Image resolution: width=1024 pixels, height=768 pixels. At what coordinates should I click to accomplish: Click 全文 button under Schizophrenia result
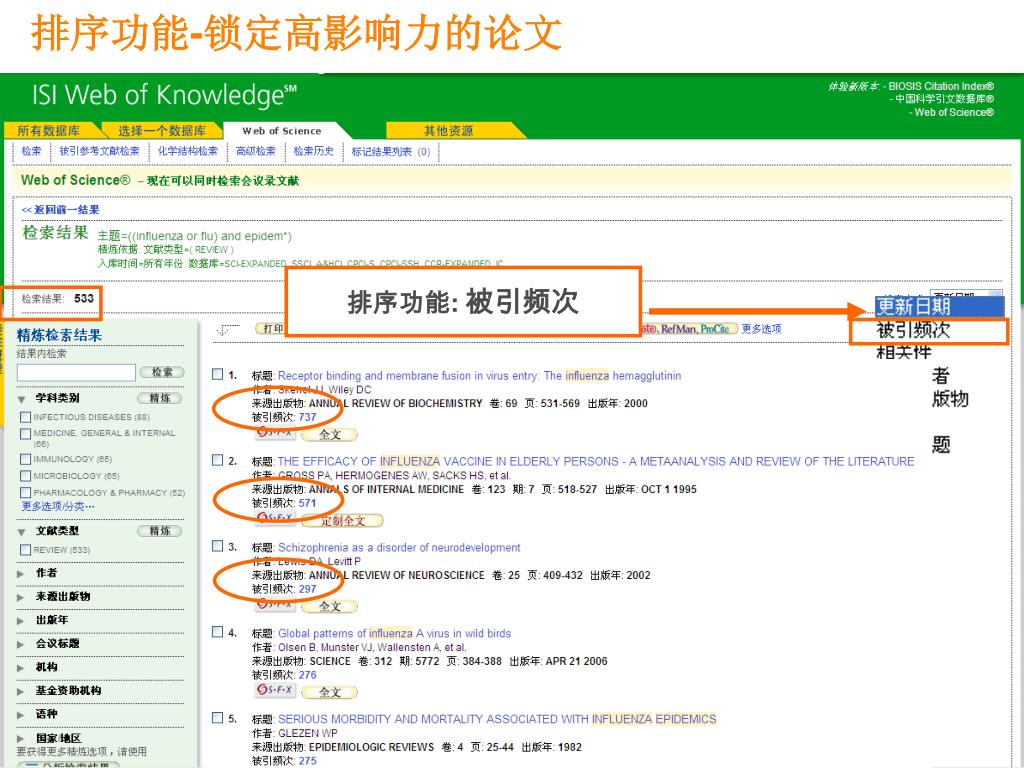tap(330, 606)
